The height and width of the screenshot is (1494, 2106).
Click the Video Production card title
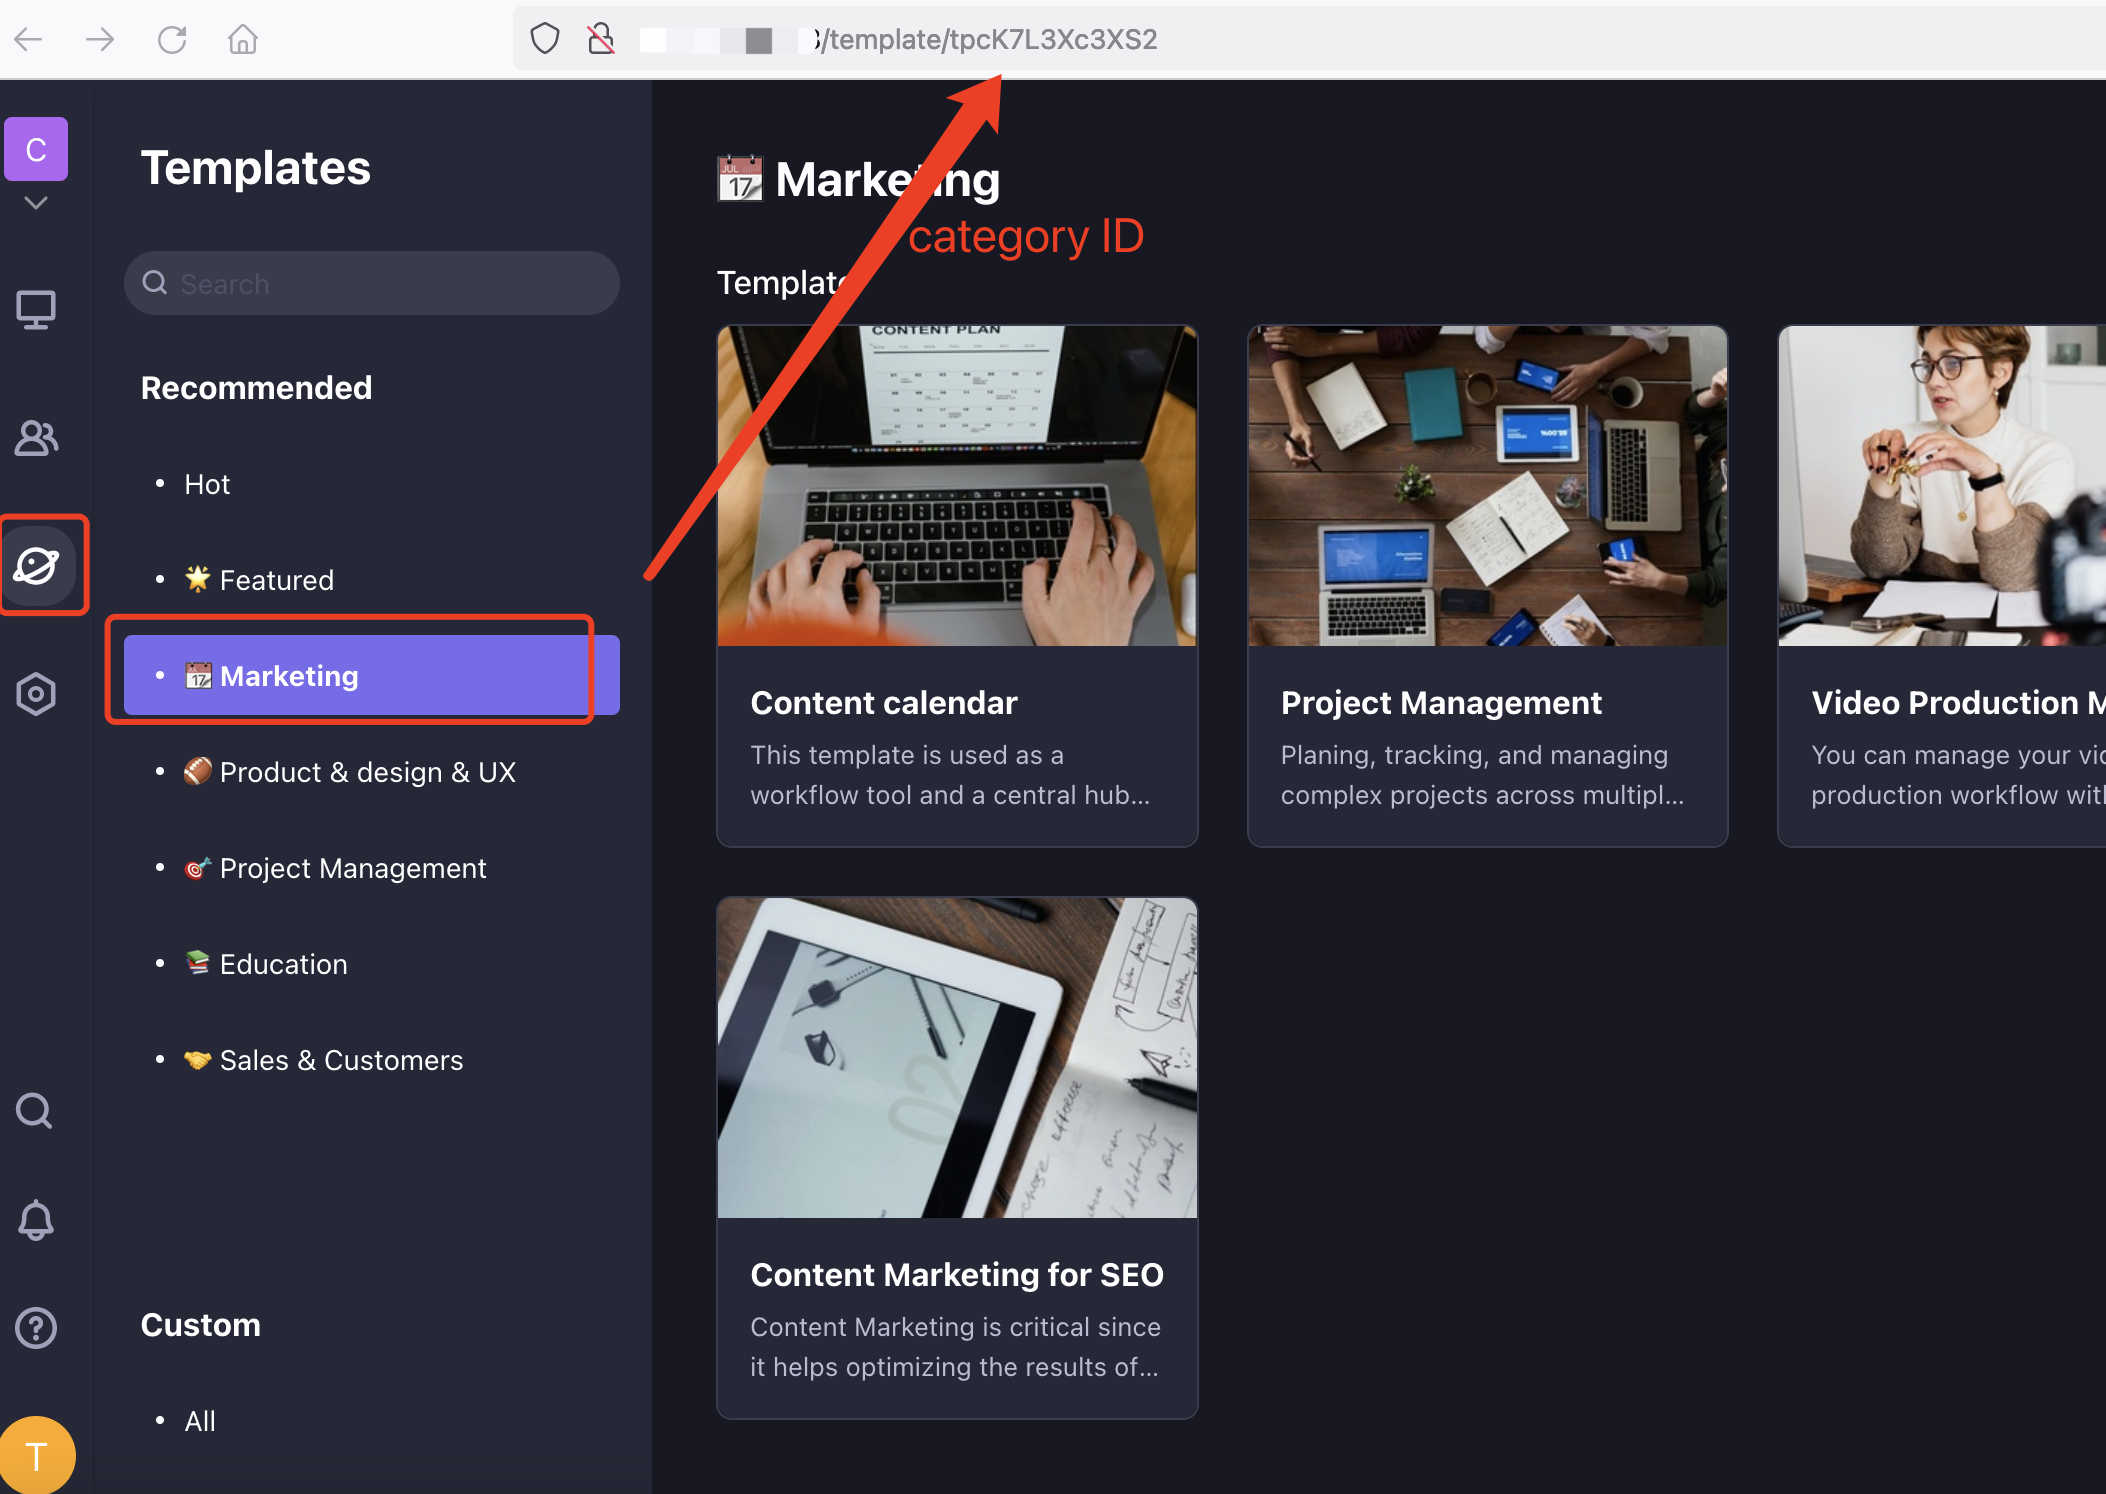(x=1958, y=703)
